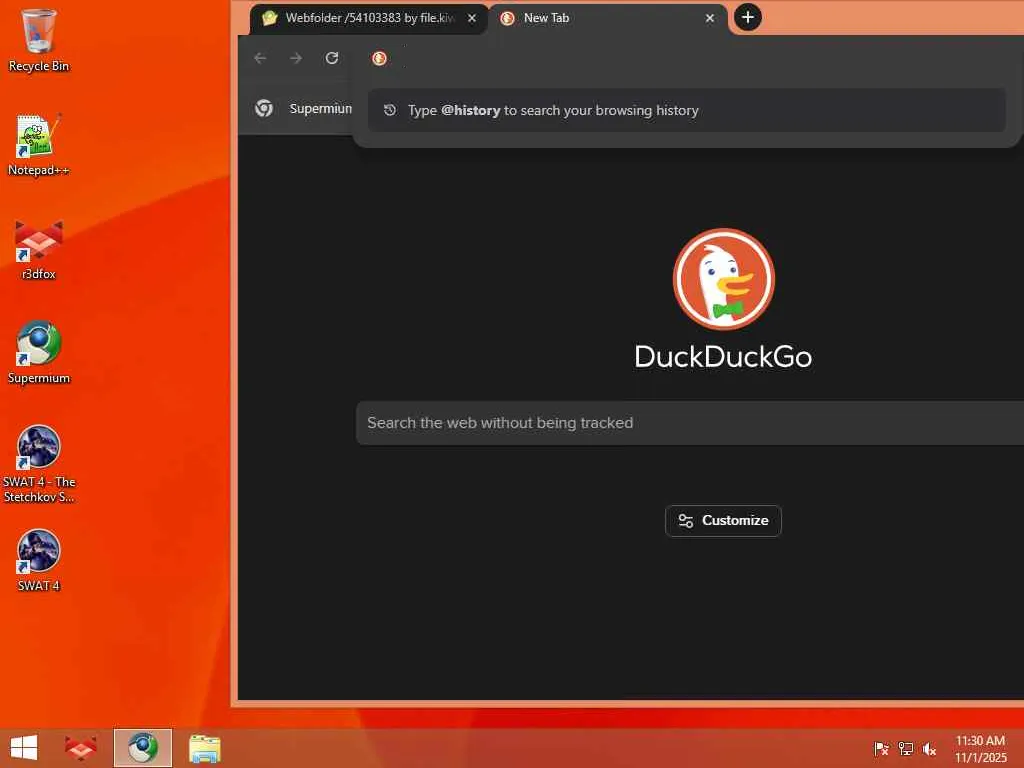Open the clock showing 11:30 AM

coord(980,748)
